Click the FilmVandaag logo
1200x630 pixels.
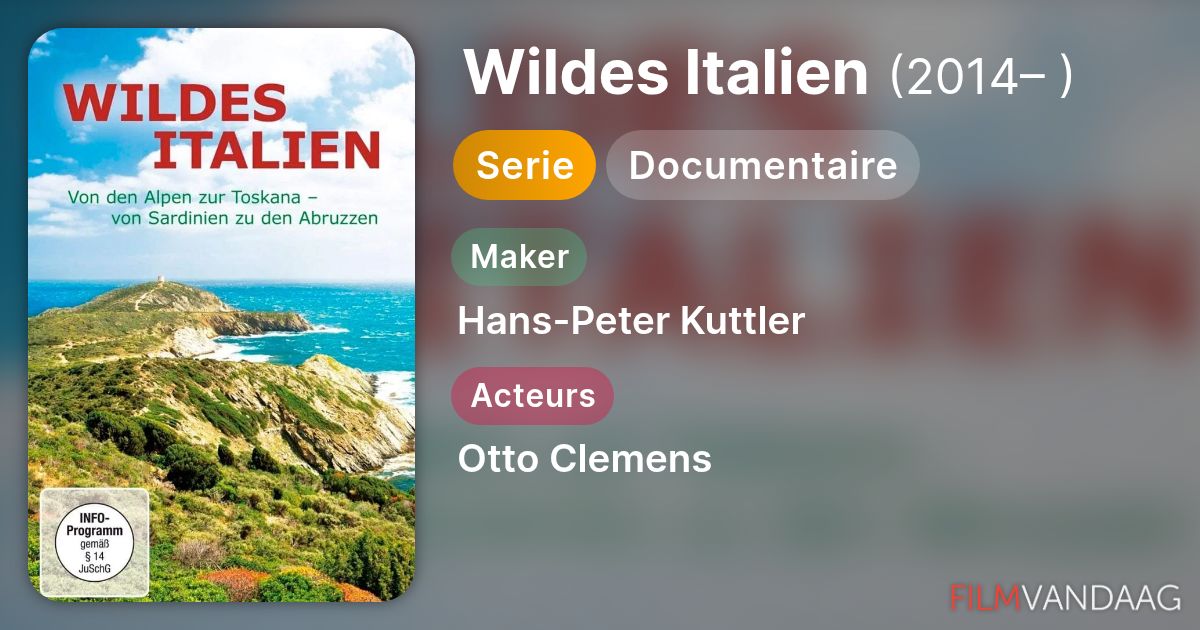click(1065, 597)
